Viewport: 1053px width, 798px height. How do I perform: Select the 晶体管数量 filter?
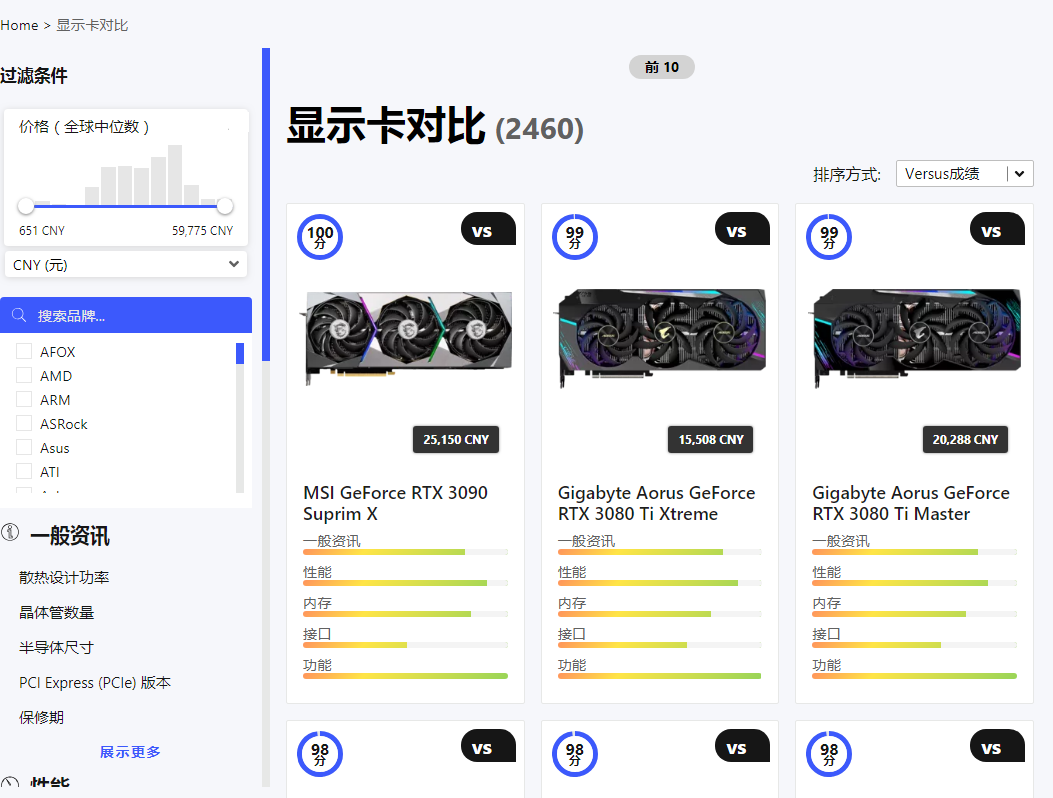(x=56, y=613)
